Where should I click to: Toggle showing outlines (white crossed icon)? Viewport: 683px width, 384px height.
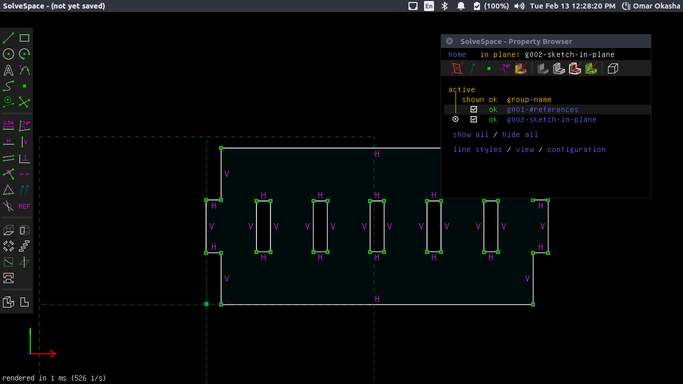click(x=575, y=68)
